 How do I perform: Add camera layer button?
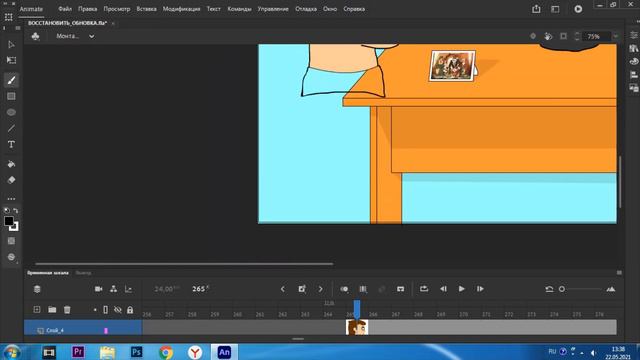pos(98,289)
